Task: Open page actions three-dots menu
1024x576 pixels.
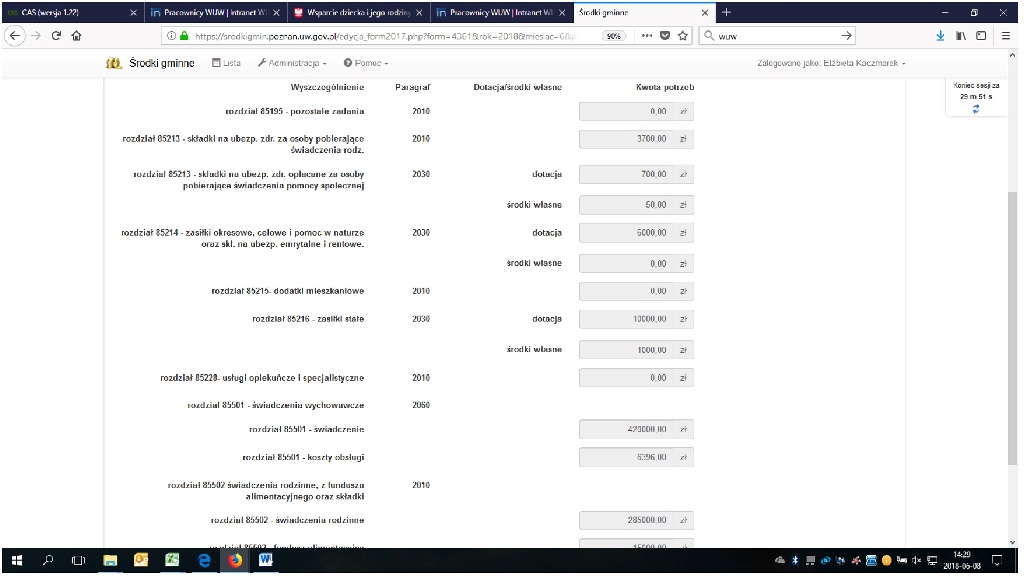Action: tap(648, 35)
